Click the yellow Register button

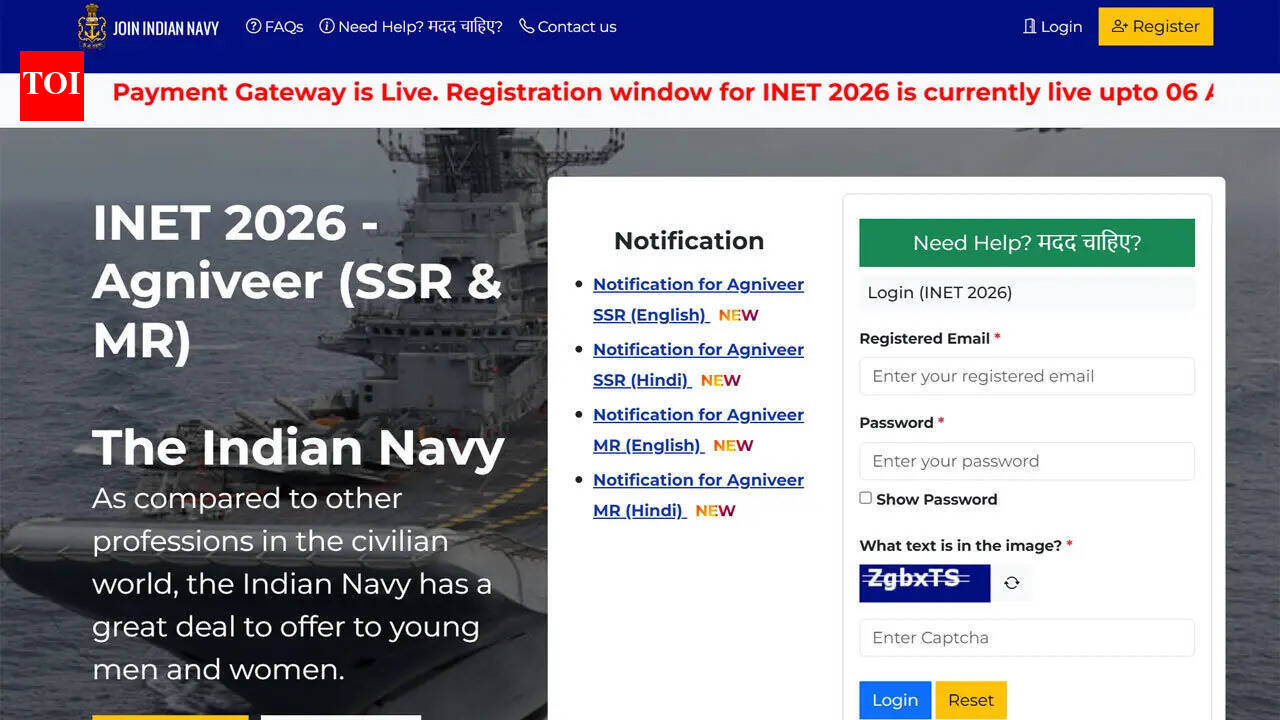[x=1155, y=26]
